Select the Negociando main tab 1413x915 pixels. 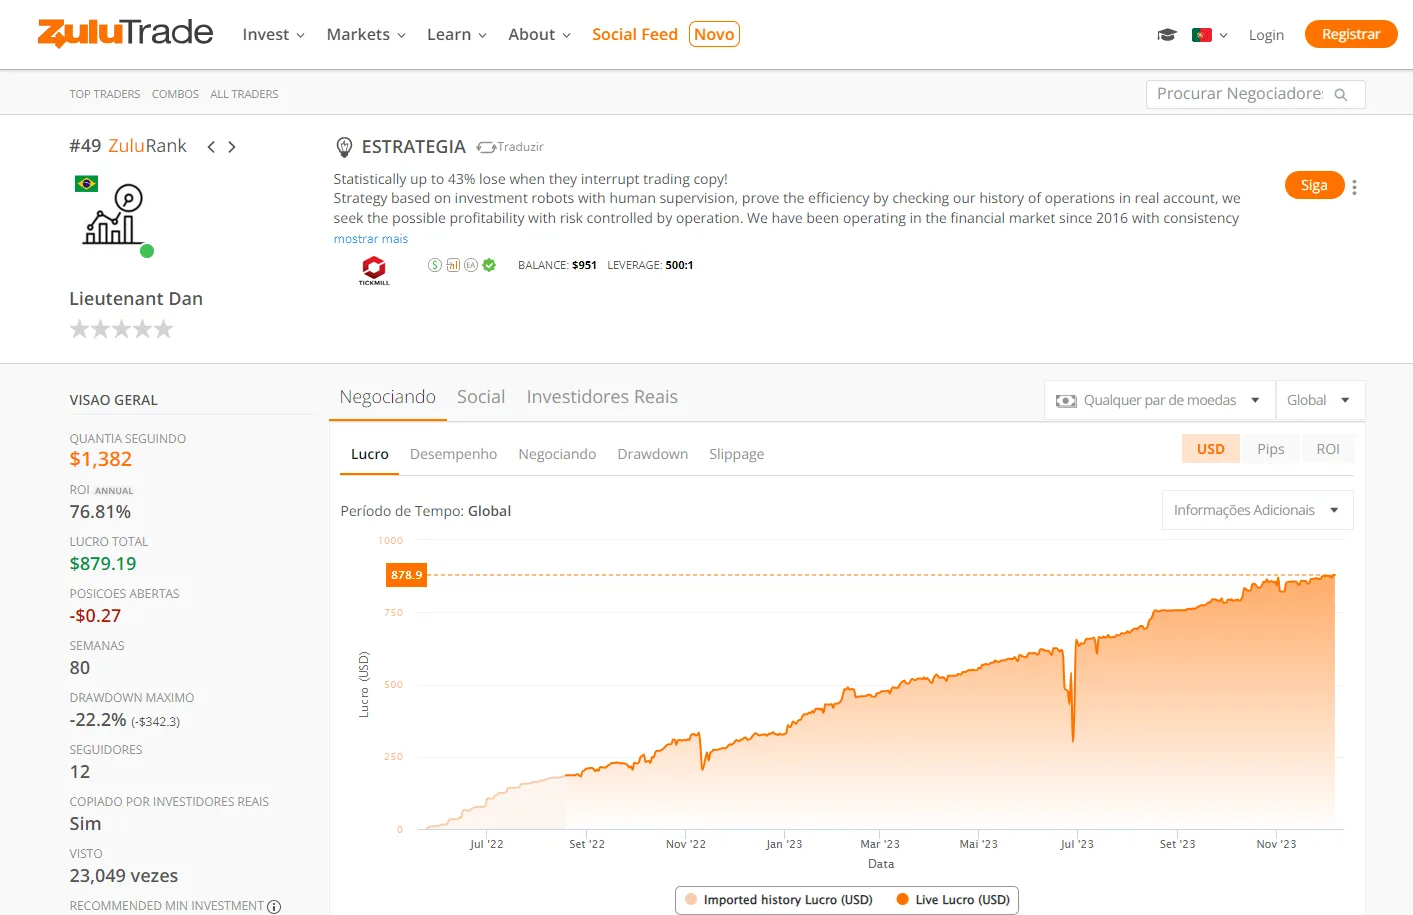pos(388,397)
